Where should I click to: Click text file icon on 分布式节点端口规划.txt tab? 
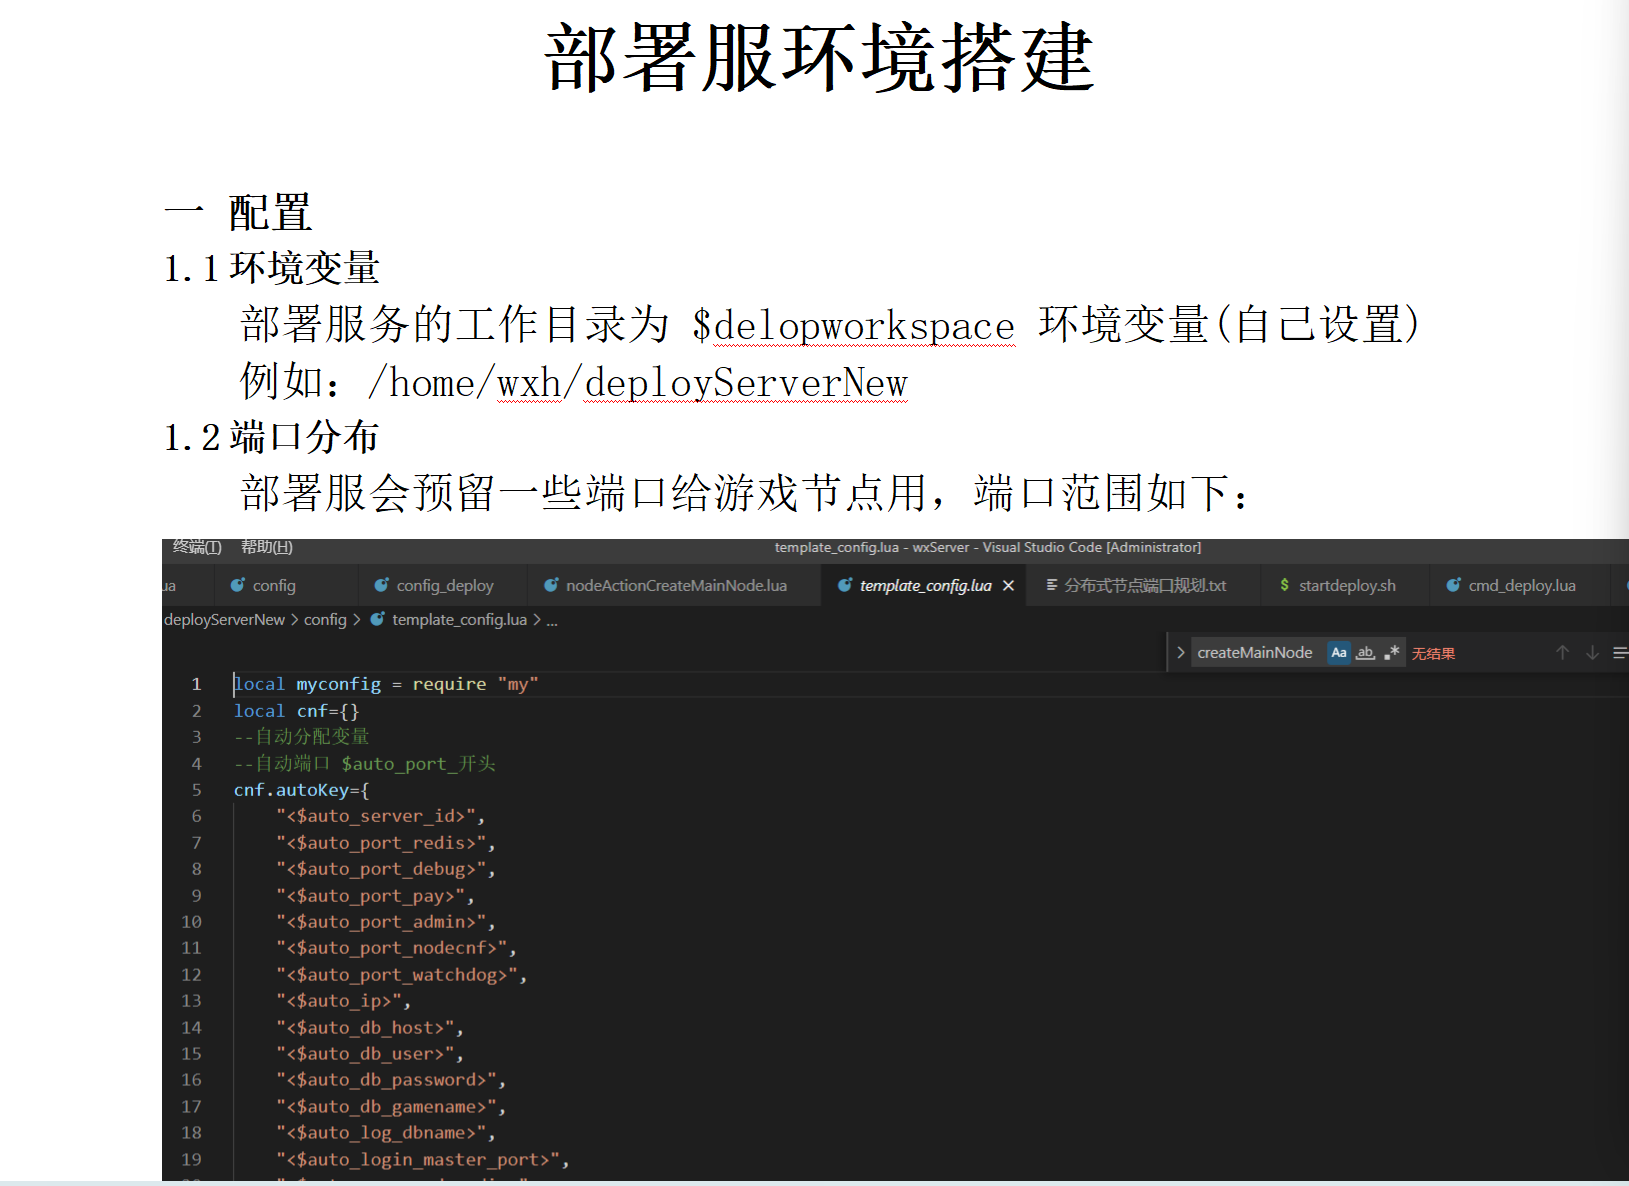tap(1052, 585)
